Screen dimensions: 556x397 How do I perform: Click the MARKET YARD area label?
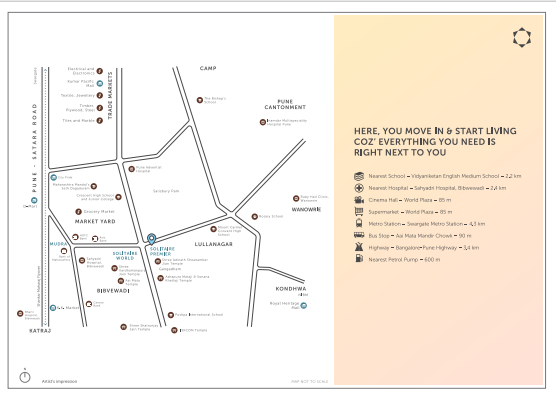(x=95, y=221)
